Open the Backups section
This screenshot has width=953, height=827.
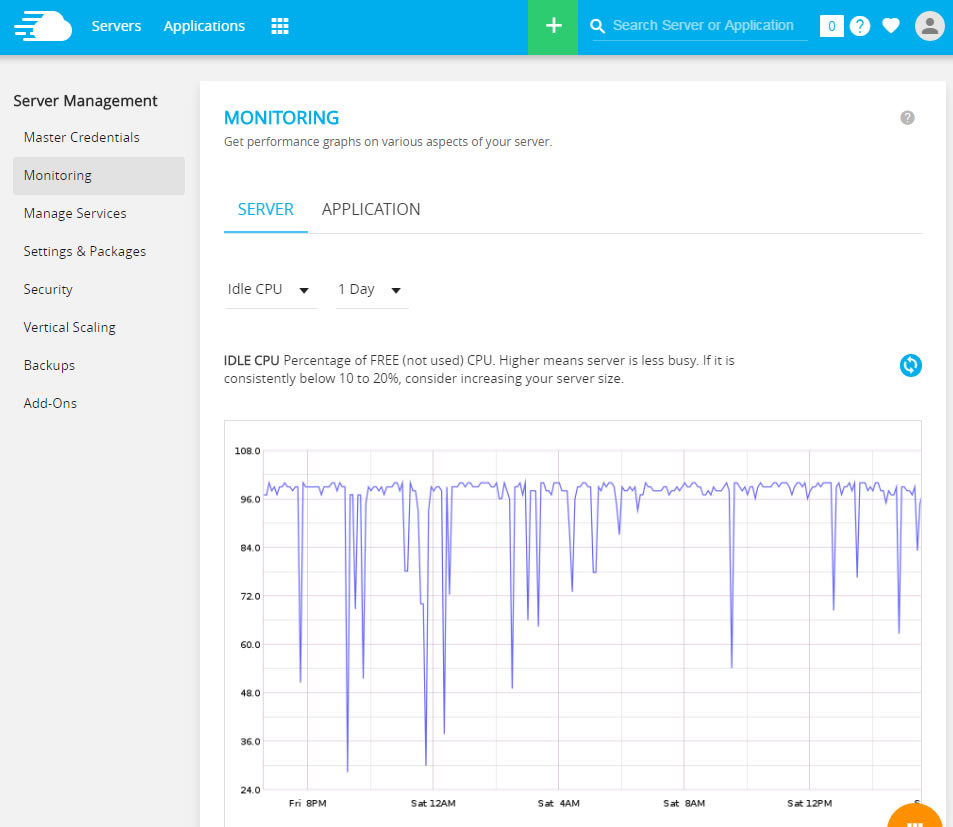tap(49, 365)
